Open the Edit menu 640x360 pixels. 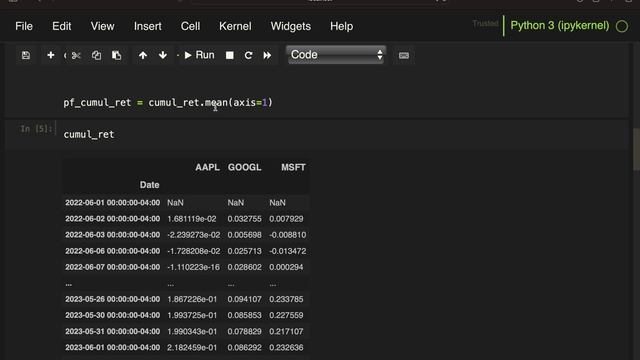(62, 26)
